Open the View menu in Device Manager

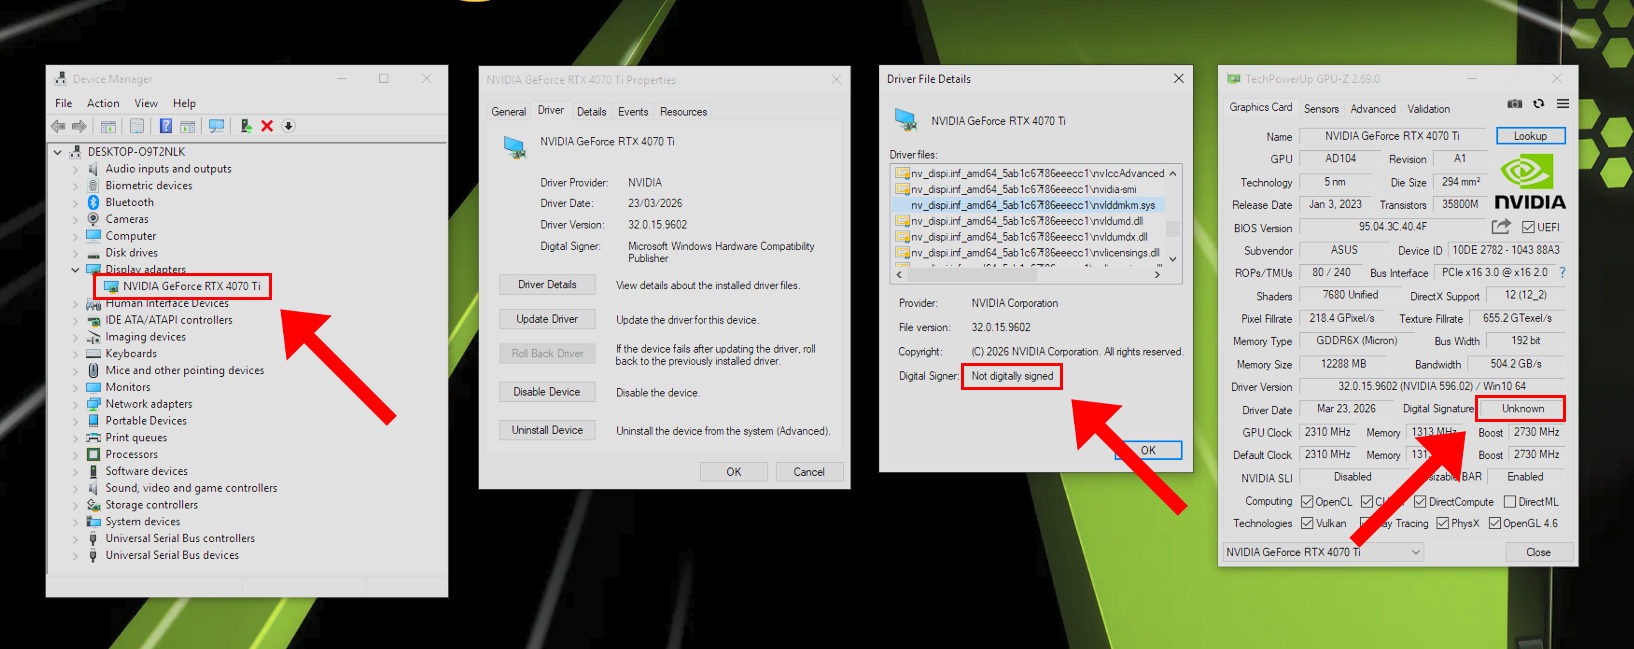click(146, 103)
